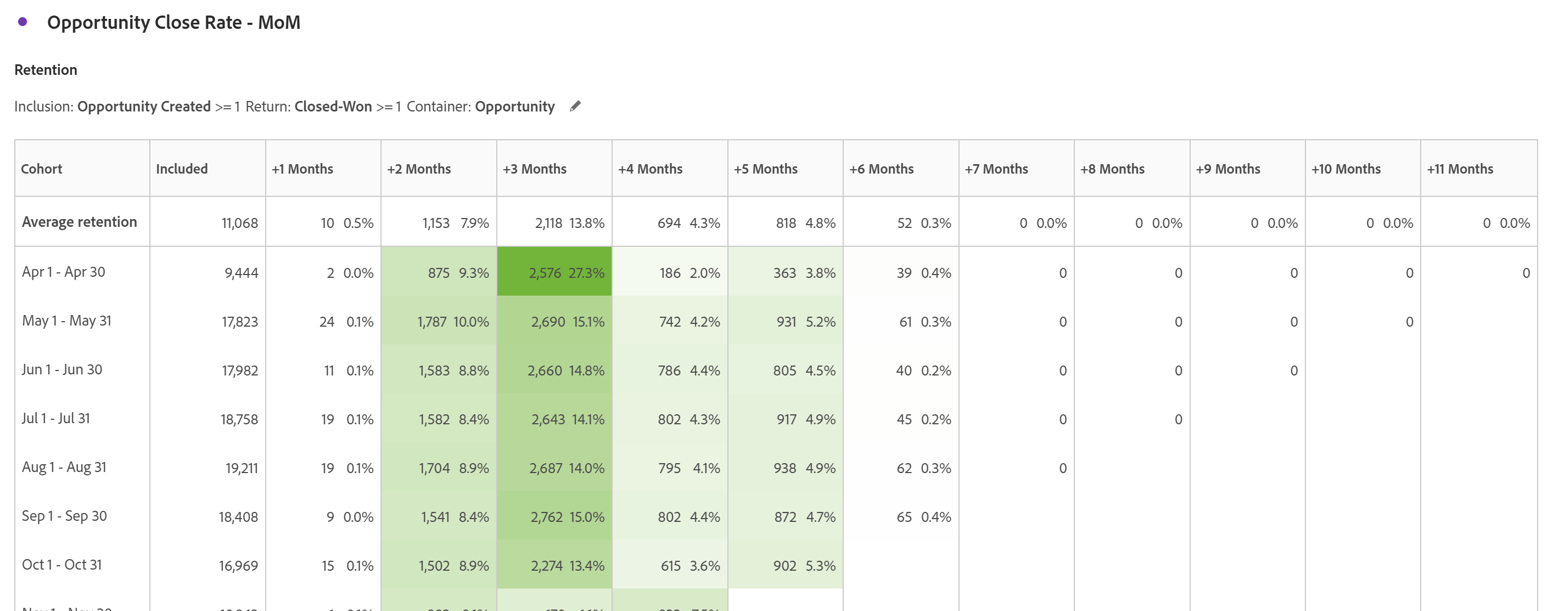The height and width of the screenshot is (611, 1553).
Task: Select the +3 Months column header
Action: [534, 168]
